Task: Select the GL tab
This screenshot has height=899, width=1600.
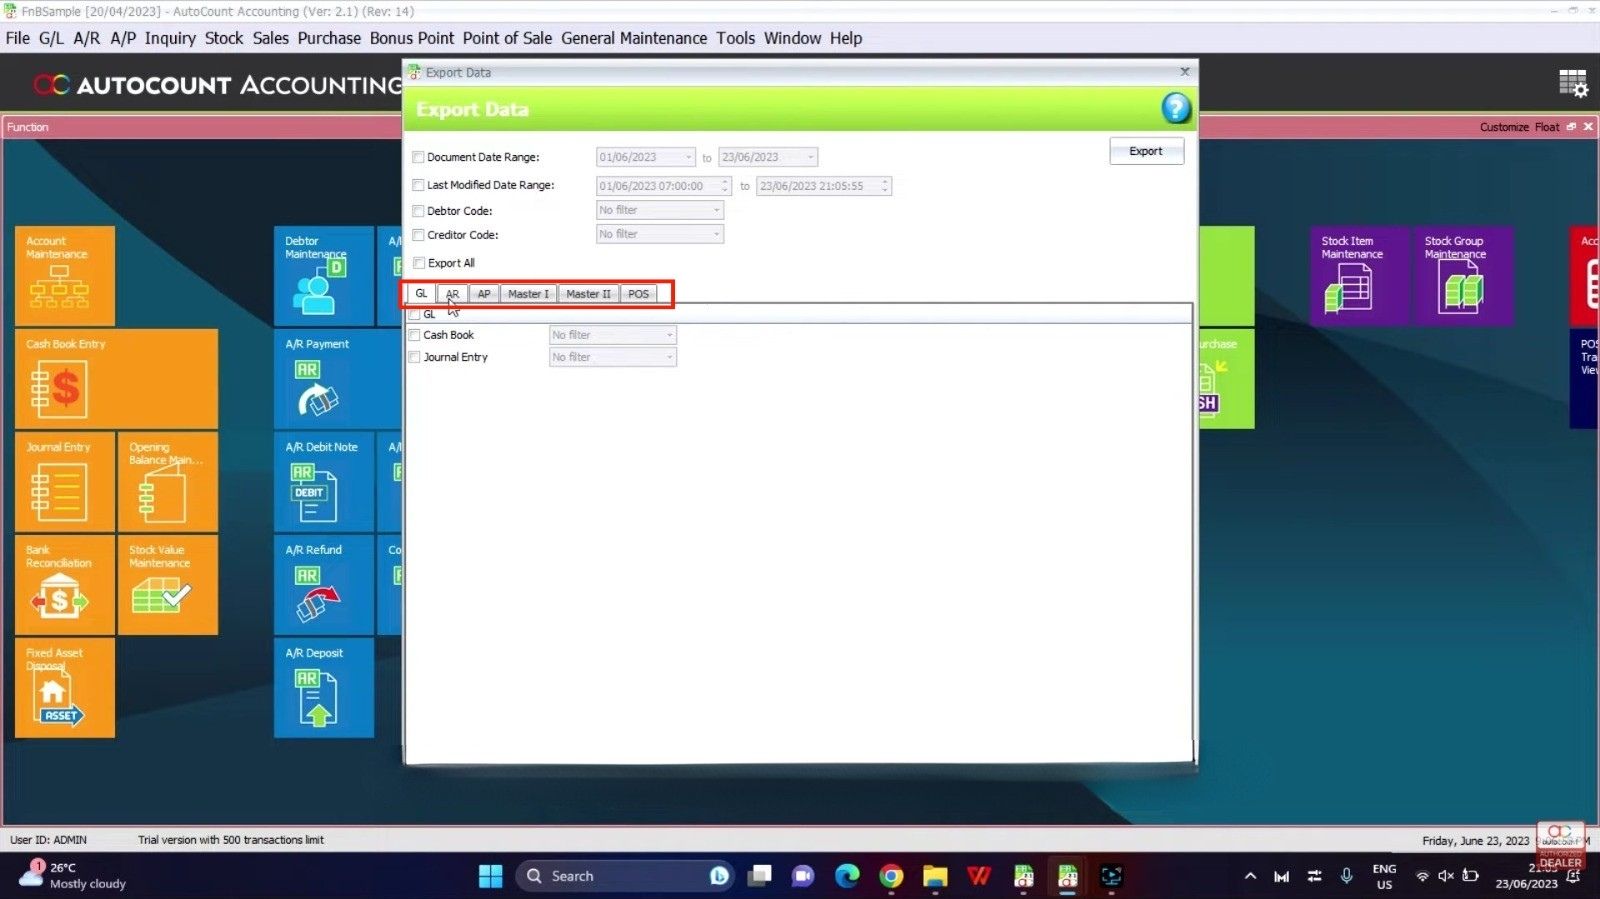Action: point(421,293)
